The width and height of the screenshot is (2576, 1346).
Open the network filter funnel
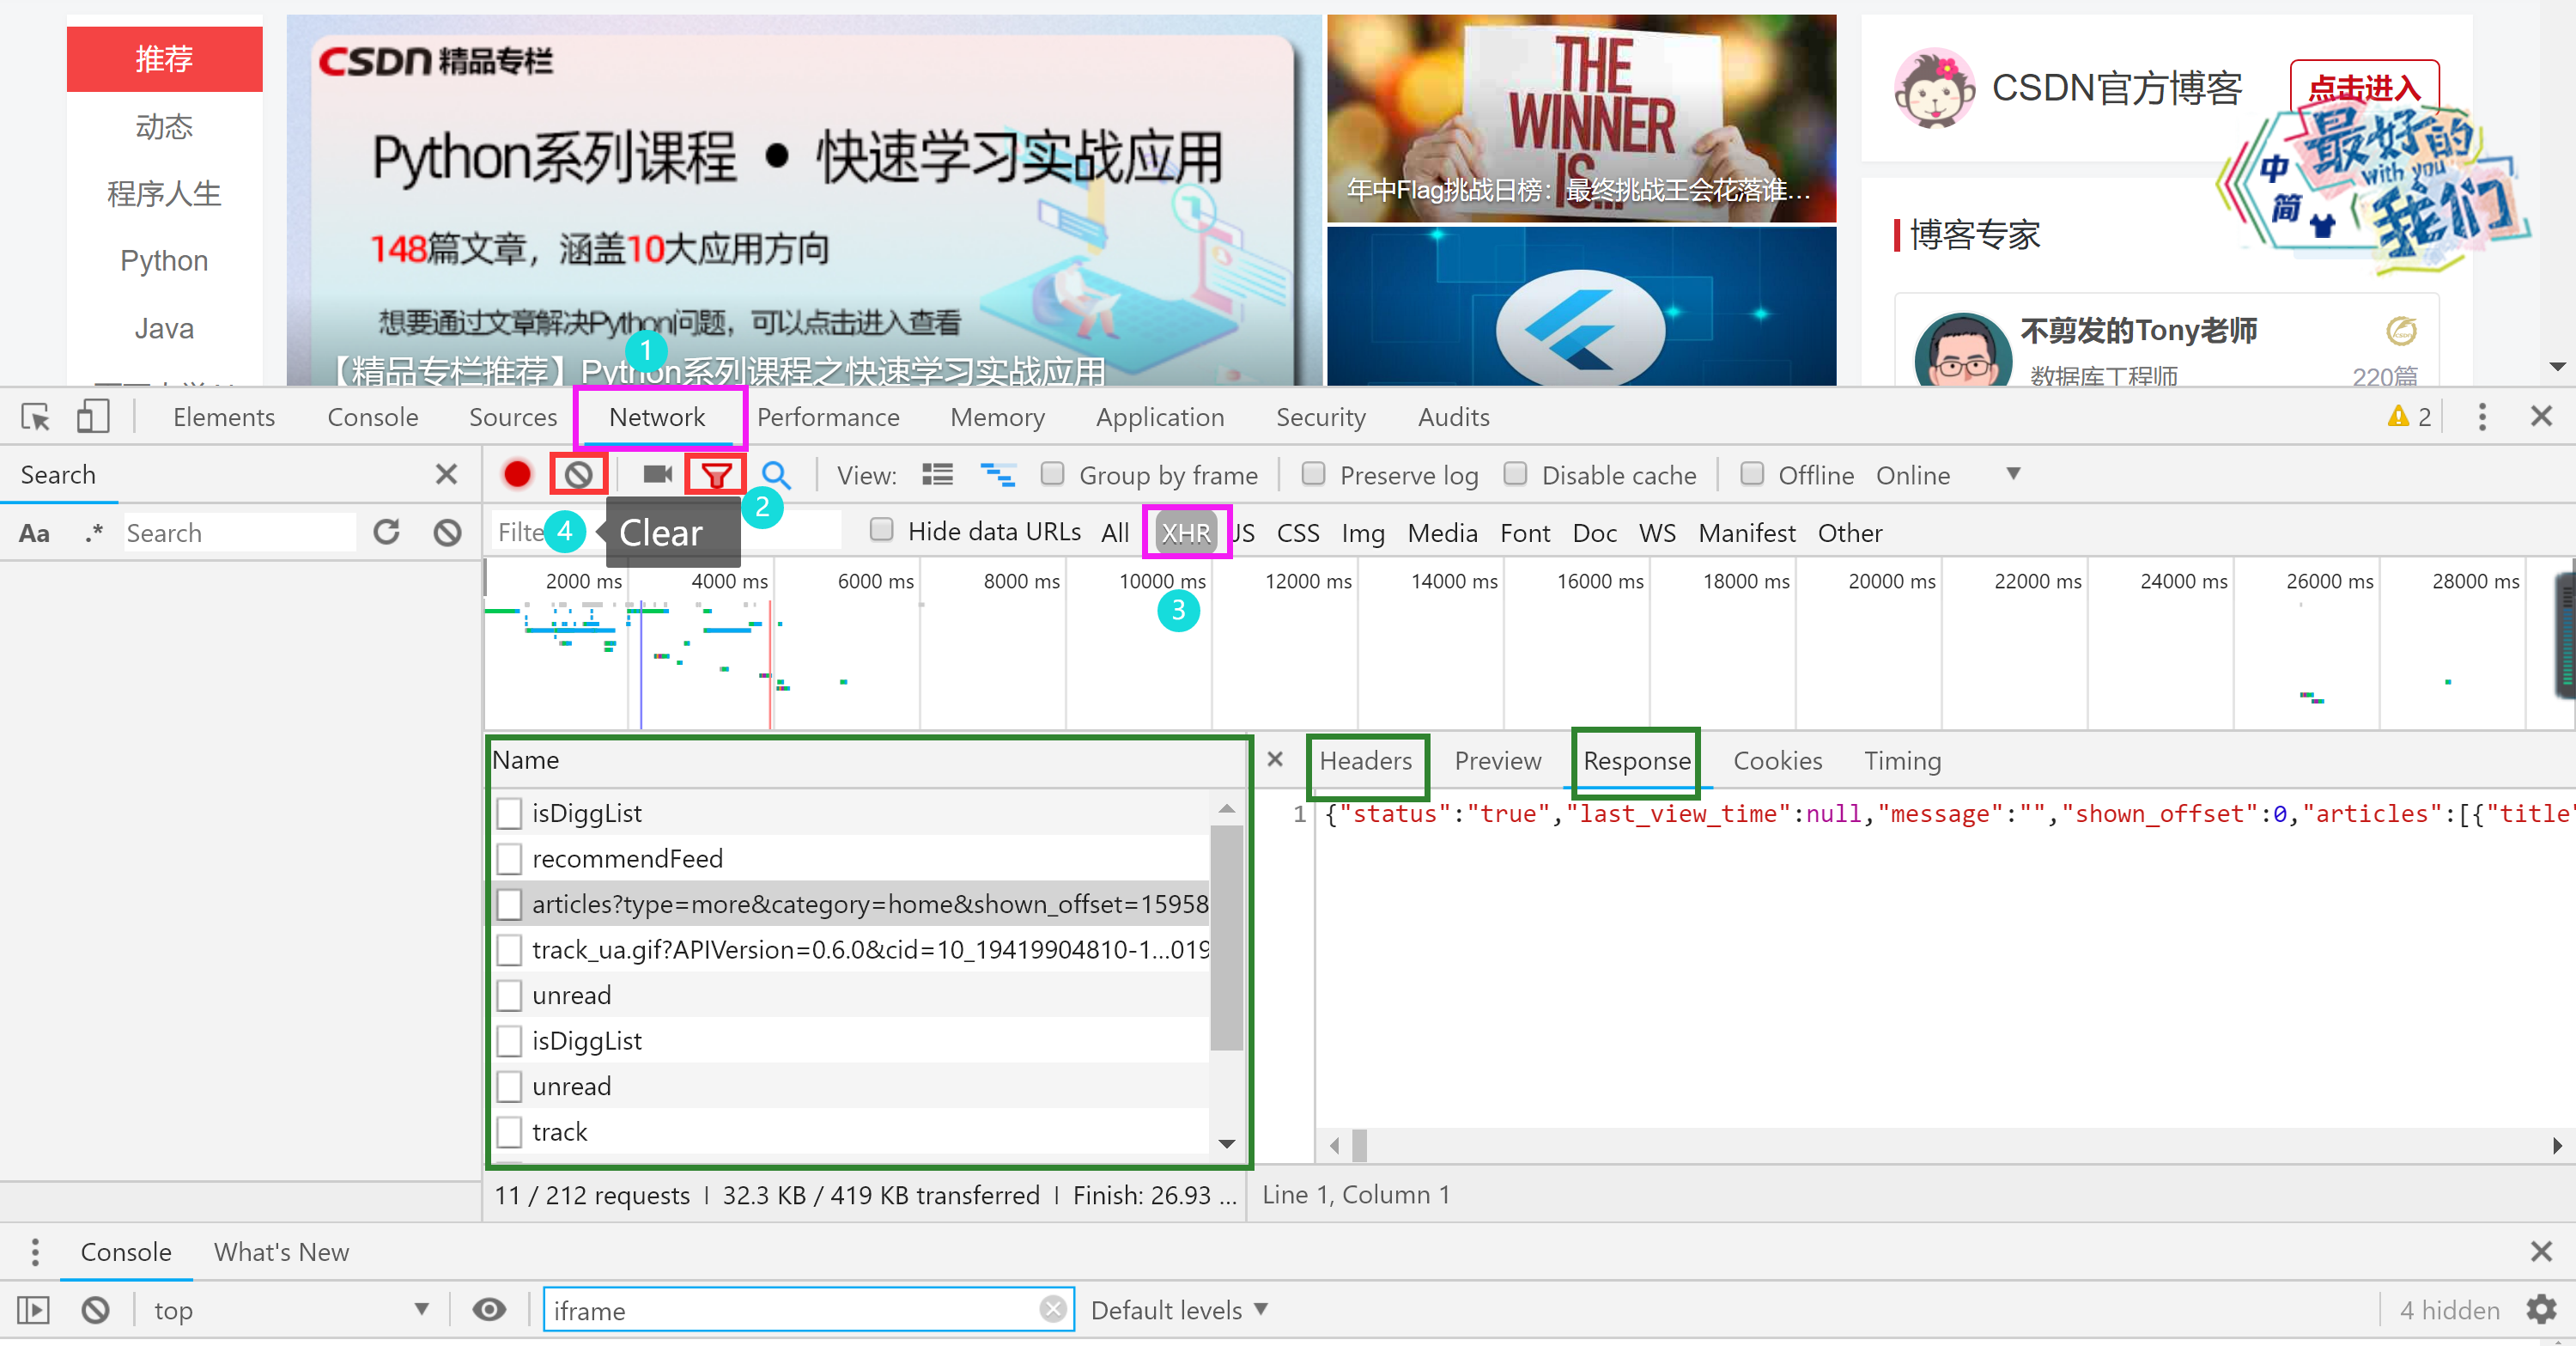coord(716,474)
